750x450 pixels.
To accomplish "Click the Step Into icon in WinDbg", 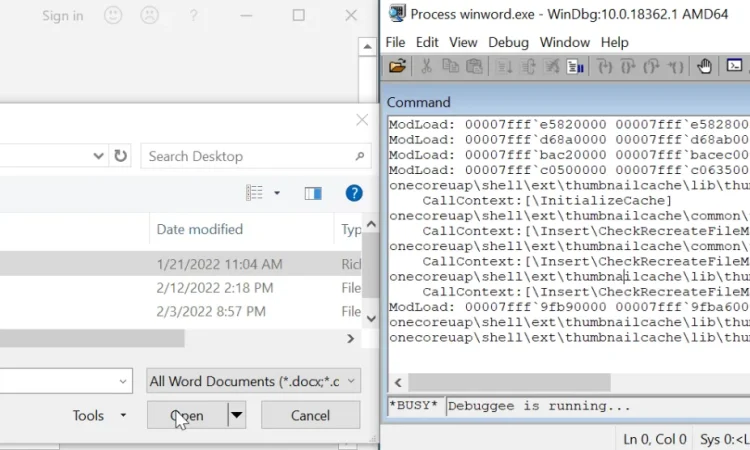I will [x=605, y=66].
